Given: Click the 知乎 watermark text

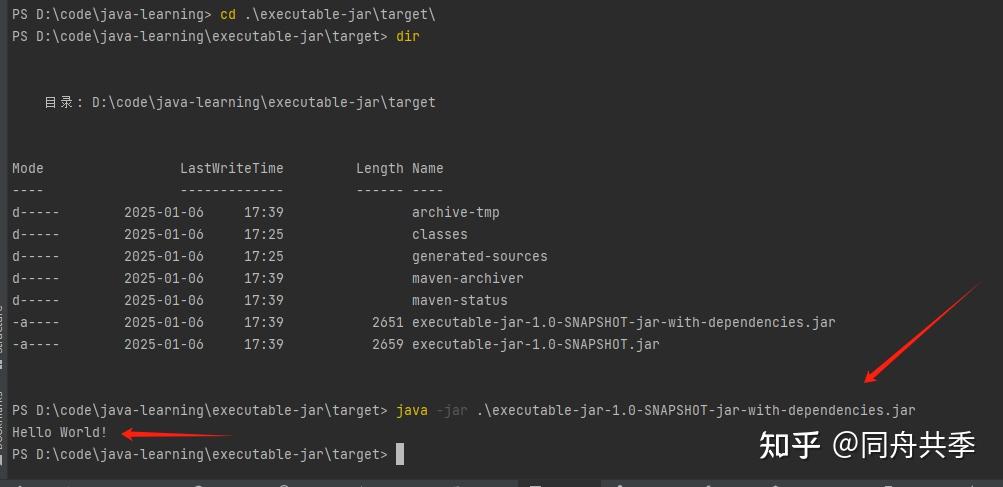Looking at the screenshot, I should (789, 444).
